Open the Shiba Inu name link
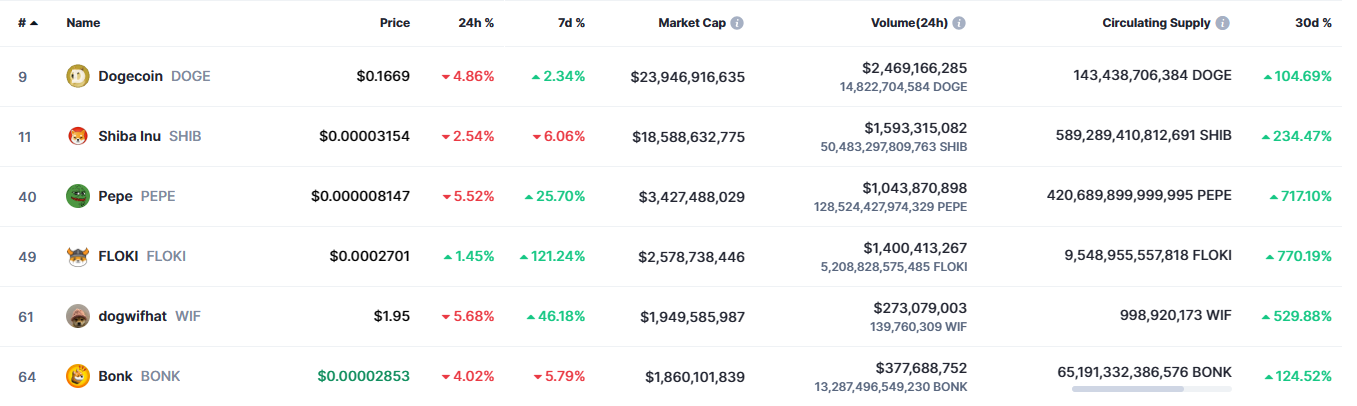 (130, 136)
